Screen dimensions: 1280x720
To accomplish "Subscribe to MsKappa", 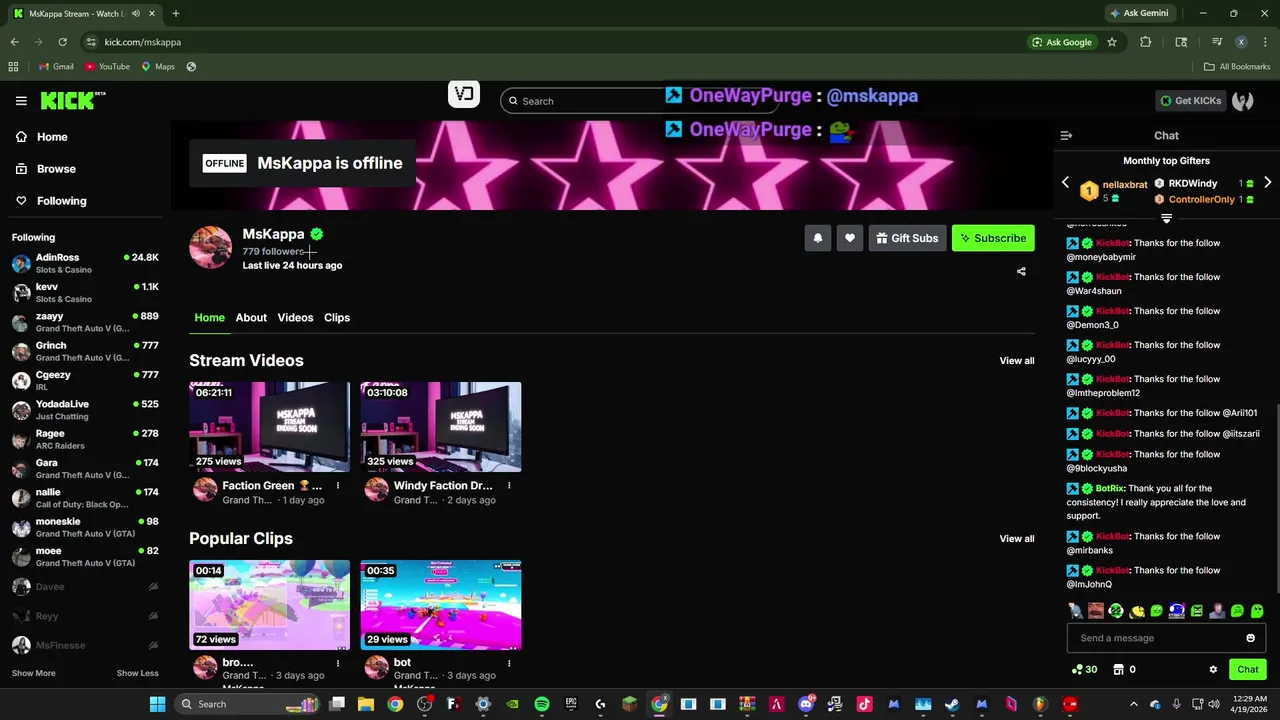I will click(x=993, y=238).
